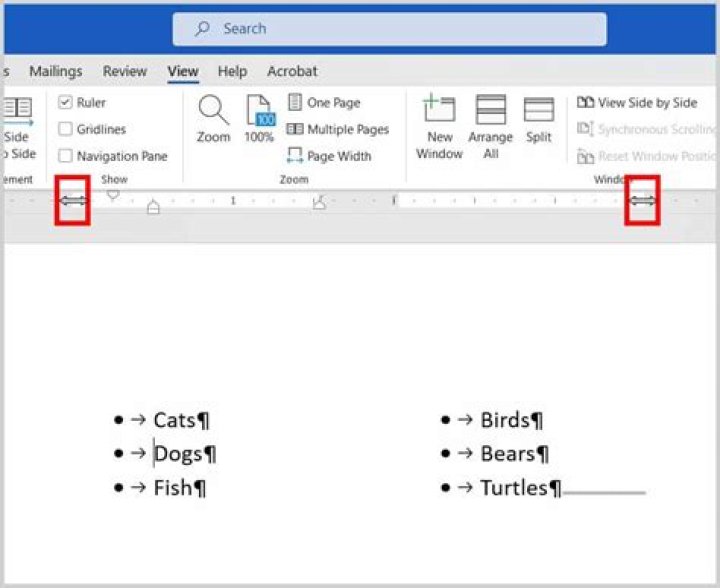Choose Multiple Pages zoom option
720x588 pixels.
tap(338, 129)
